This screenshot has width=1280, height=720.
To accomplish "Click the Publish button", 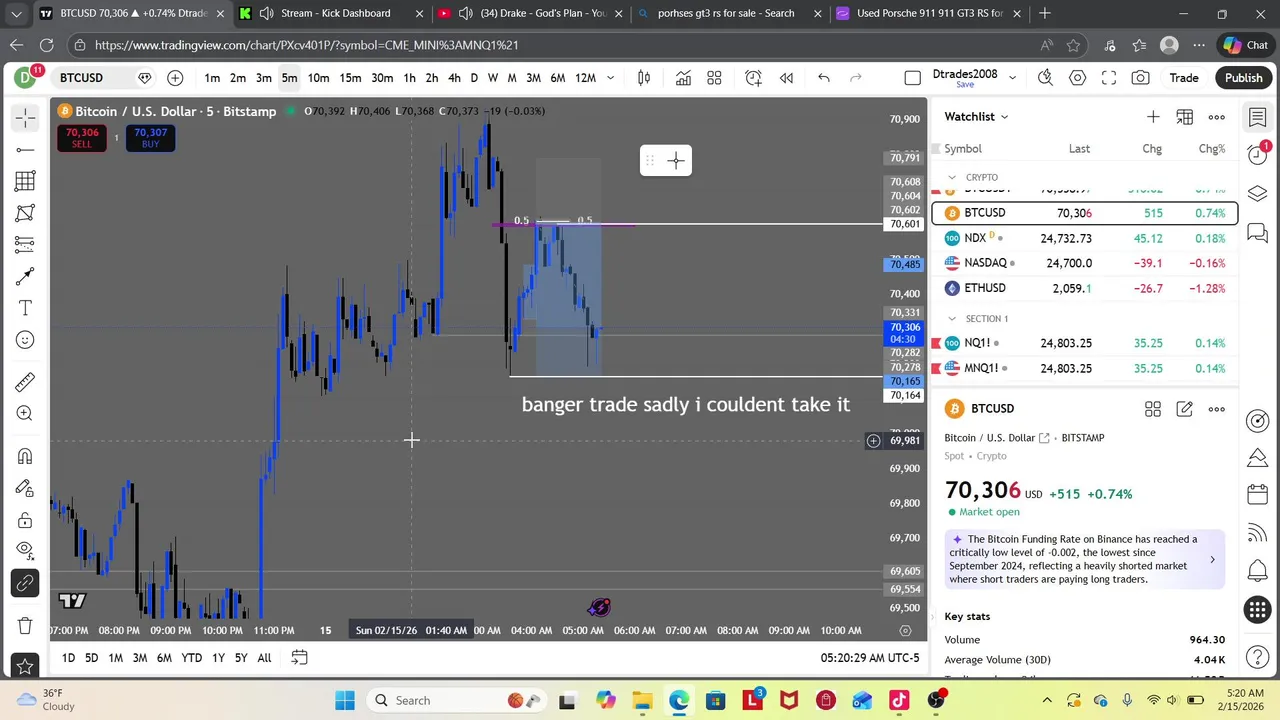I will click(x=1244, y=78).
